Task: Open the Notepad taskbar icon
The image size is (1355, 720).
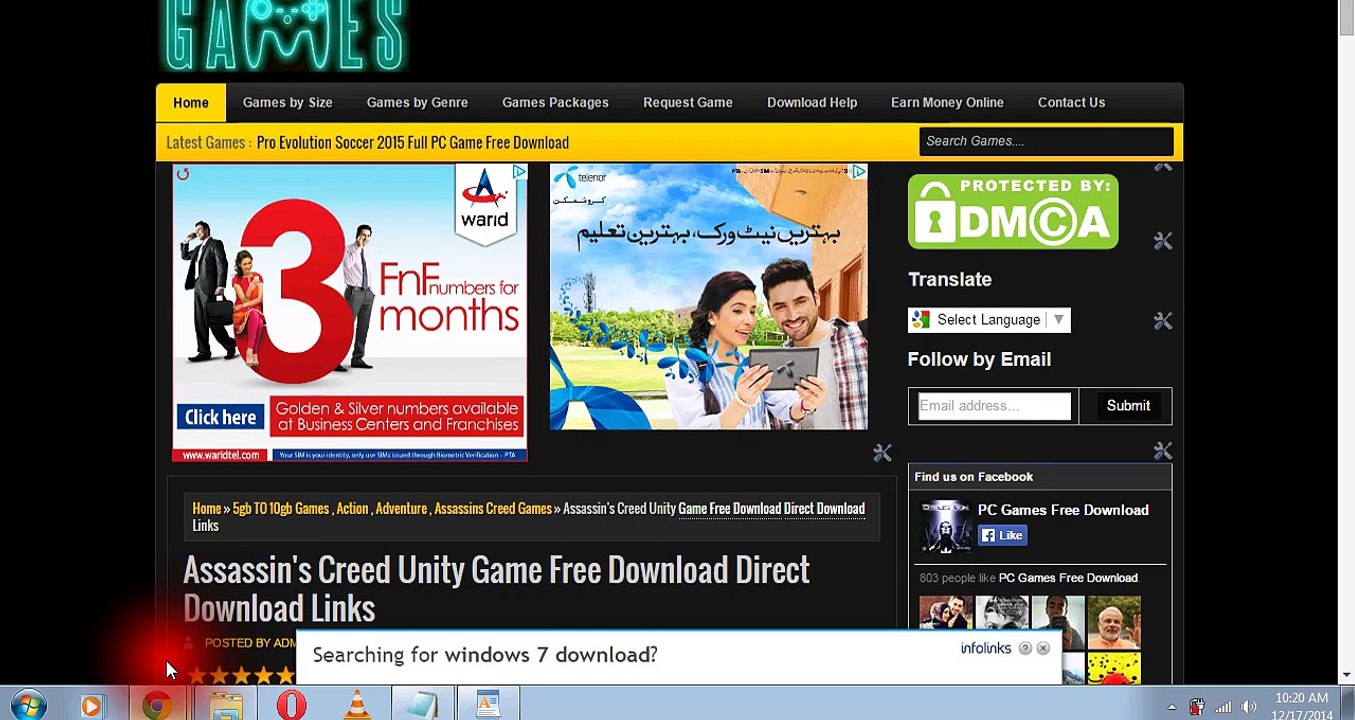Action: click(x=421, y=705)
